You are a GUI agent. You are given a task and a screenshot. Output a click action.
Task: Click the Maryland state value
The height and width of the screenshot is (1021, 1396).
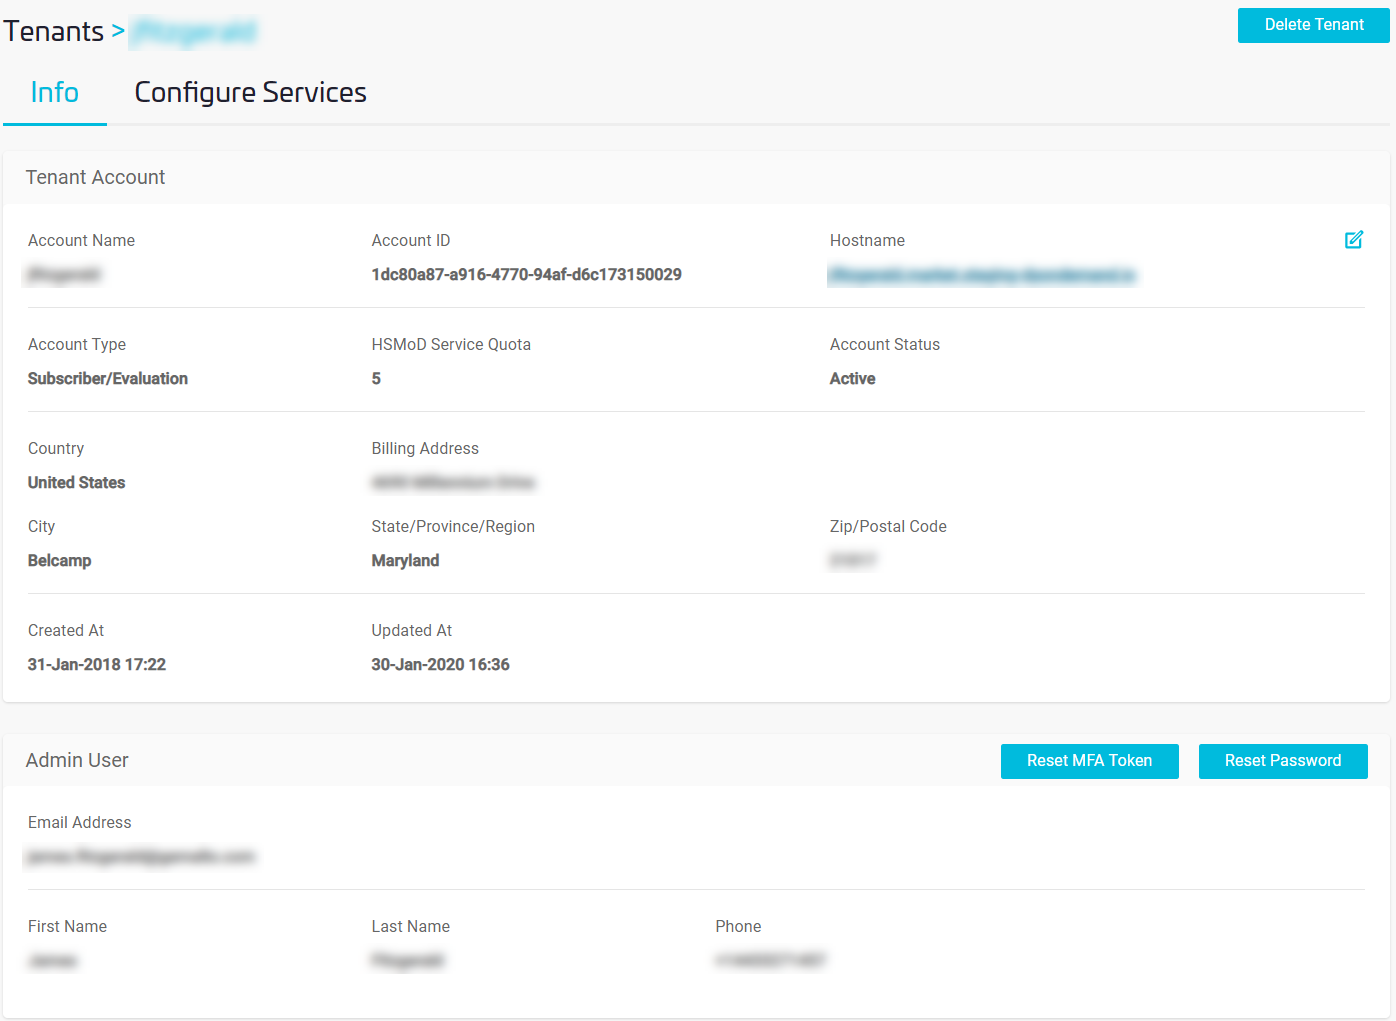[405, 561]
